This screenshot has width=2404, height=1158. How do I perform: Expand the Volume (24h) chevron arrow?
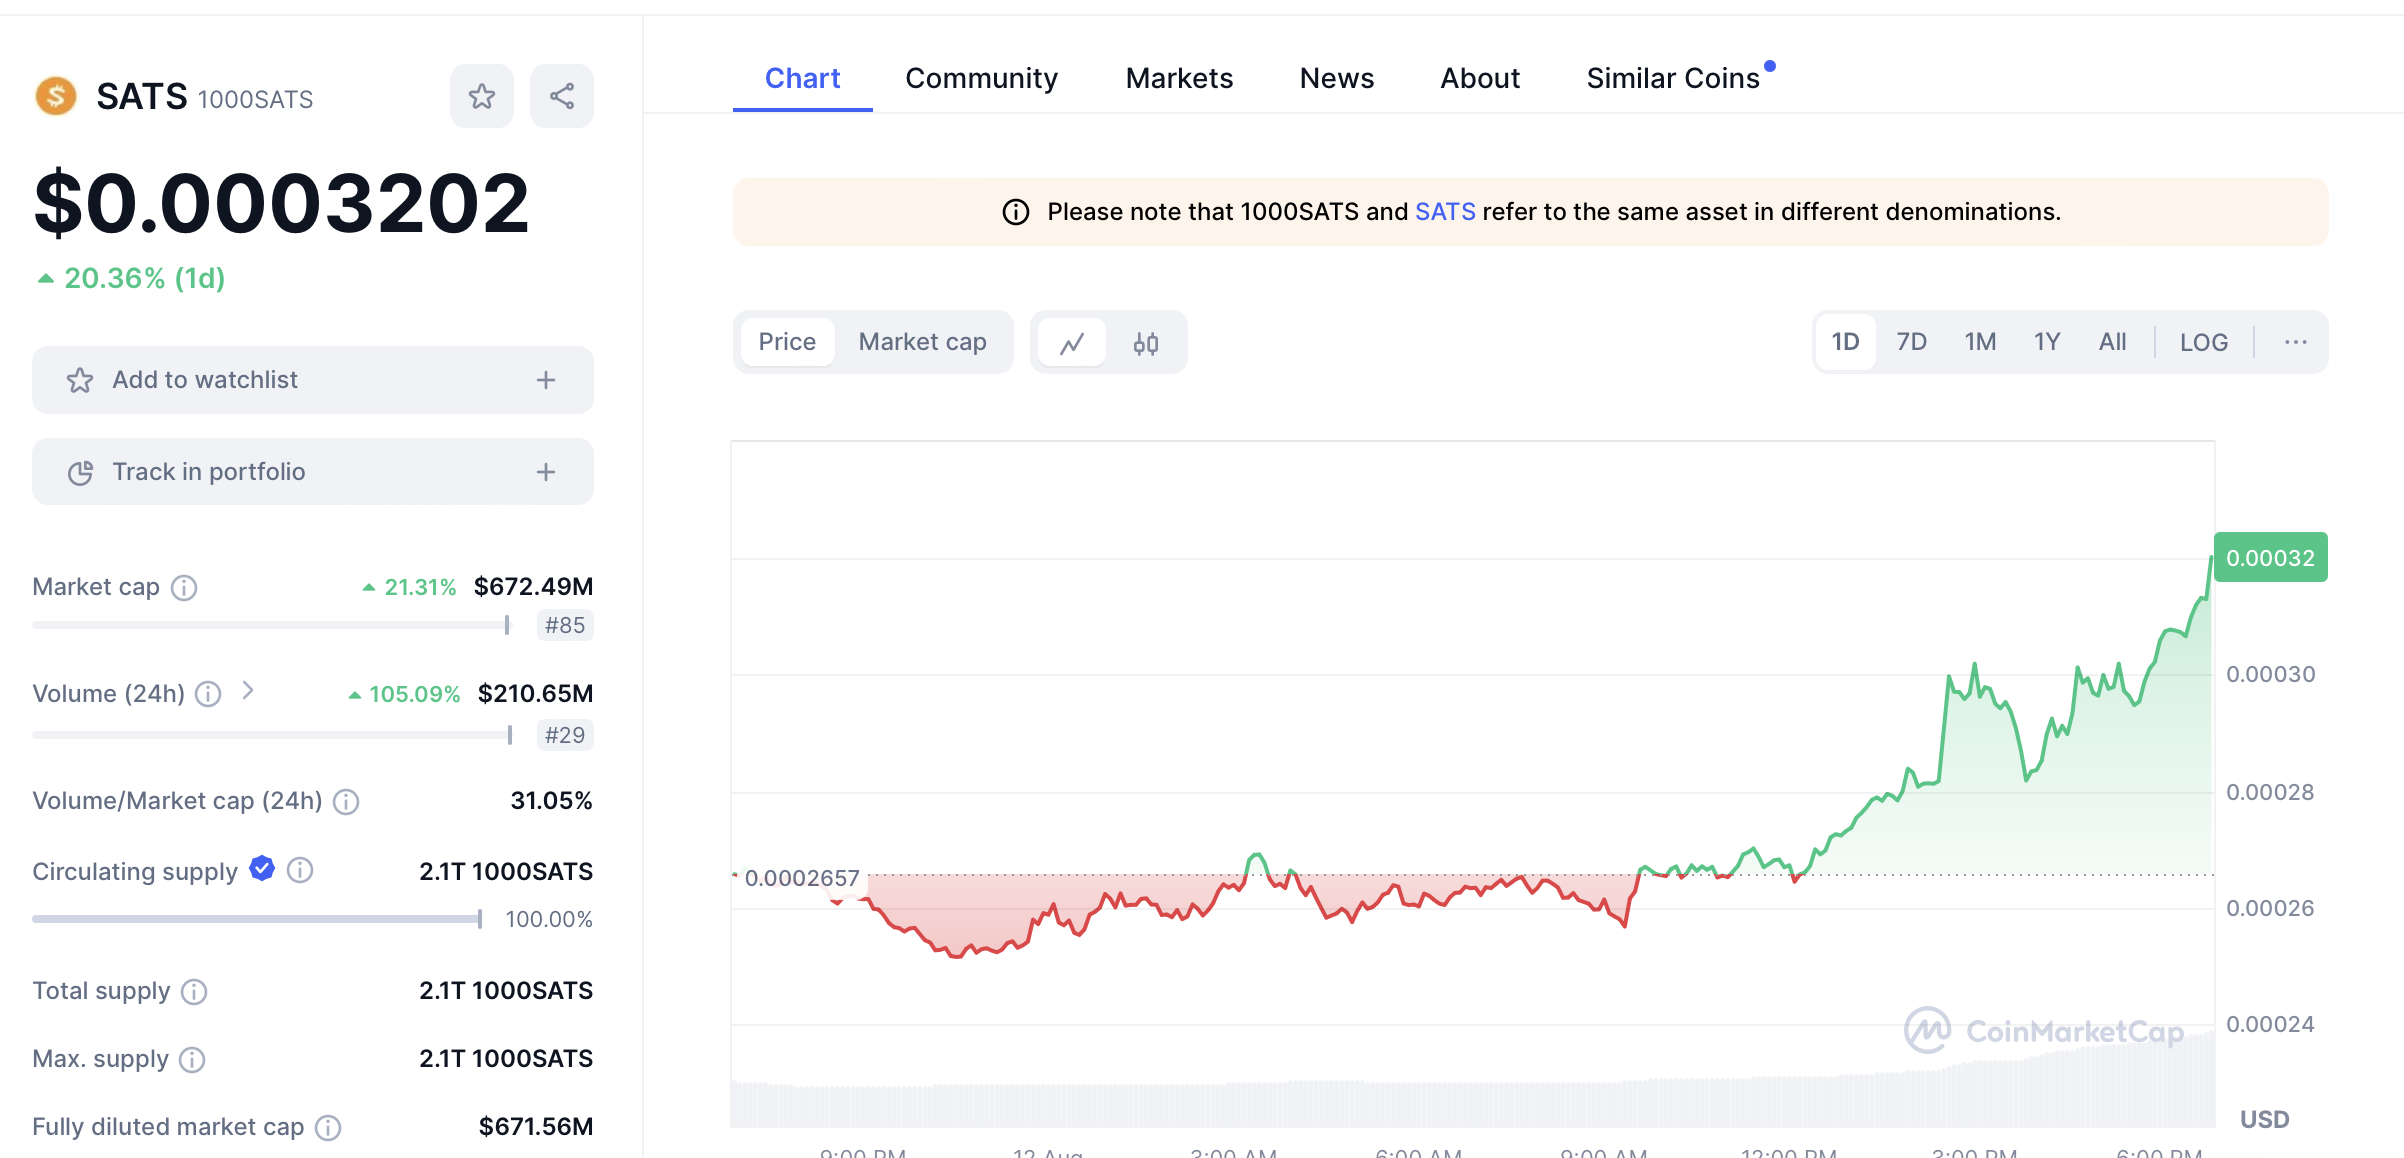click(248, 691)
